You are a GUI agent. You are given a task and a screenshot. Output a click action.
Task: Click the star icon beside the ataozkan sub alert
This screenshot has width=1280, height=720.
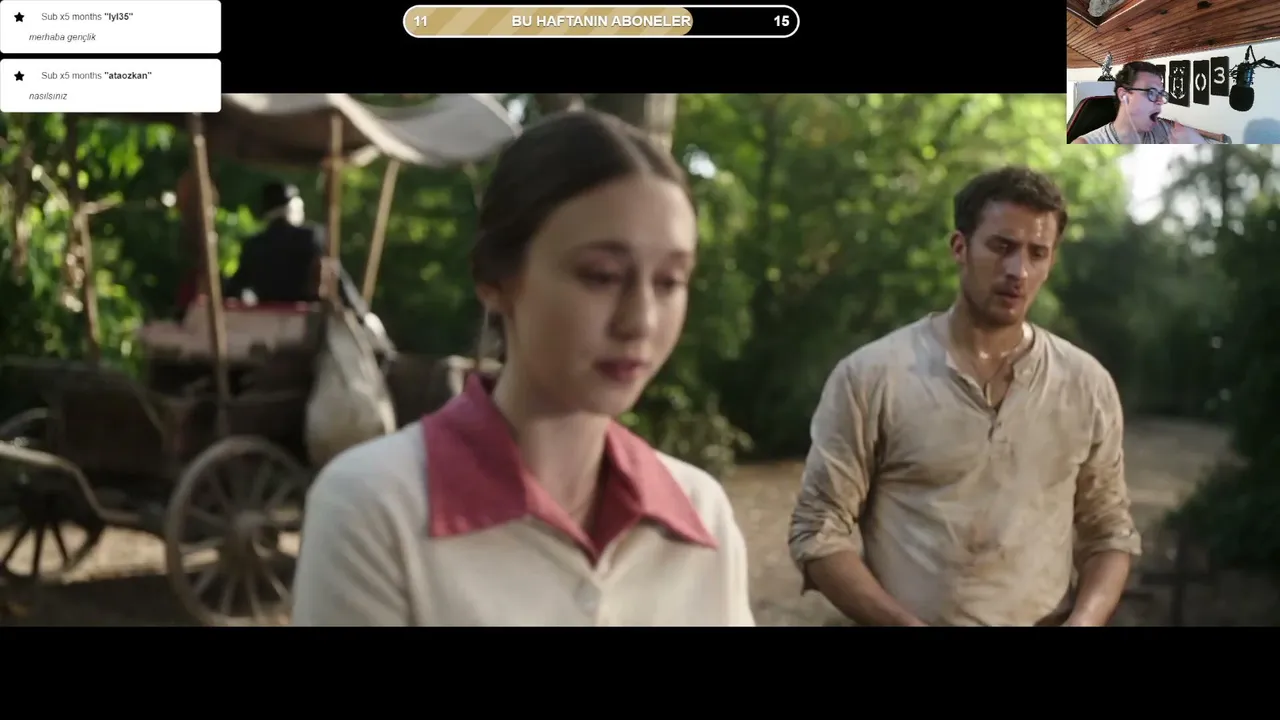tap(19, 76)
